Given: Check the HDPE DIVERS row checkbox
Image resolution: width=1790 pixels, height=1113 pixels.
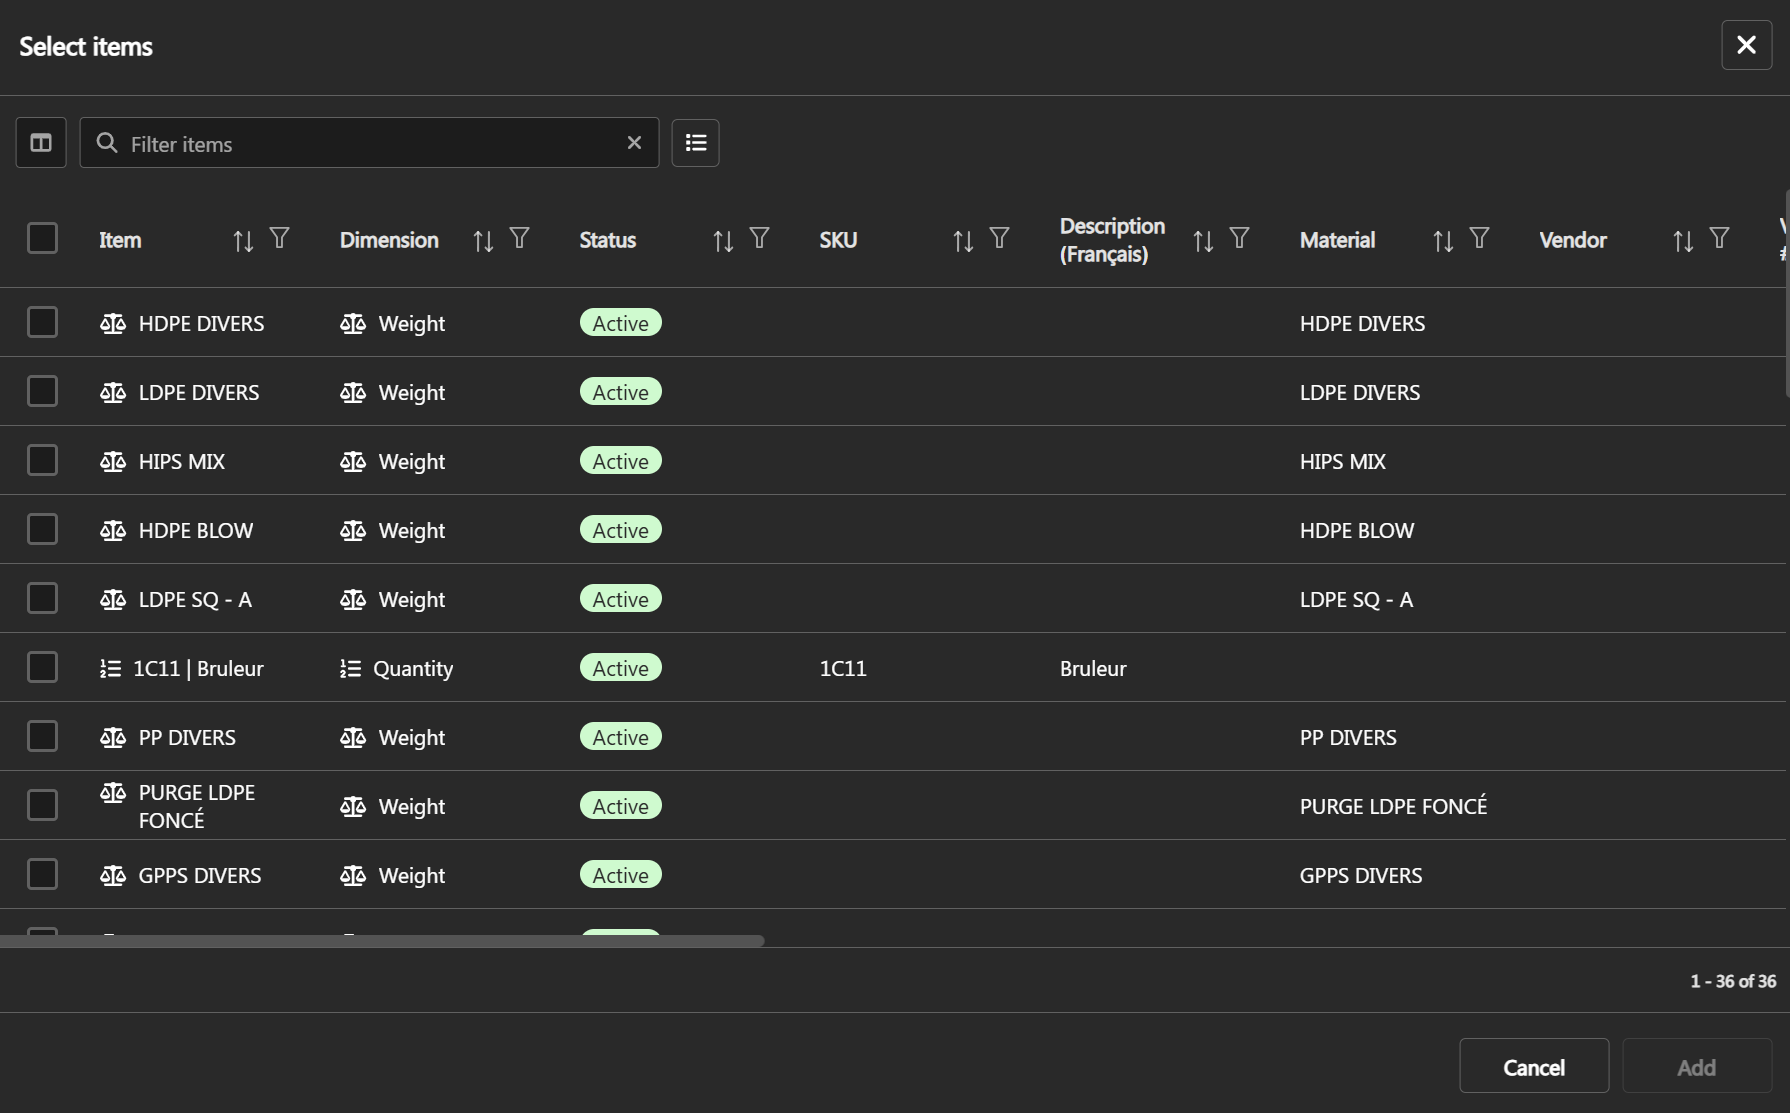Looking at the screenshot, I should (x=42, y=323).
